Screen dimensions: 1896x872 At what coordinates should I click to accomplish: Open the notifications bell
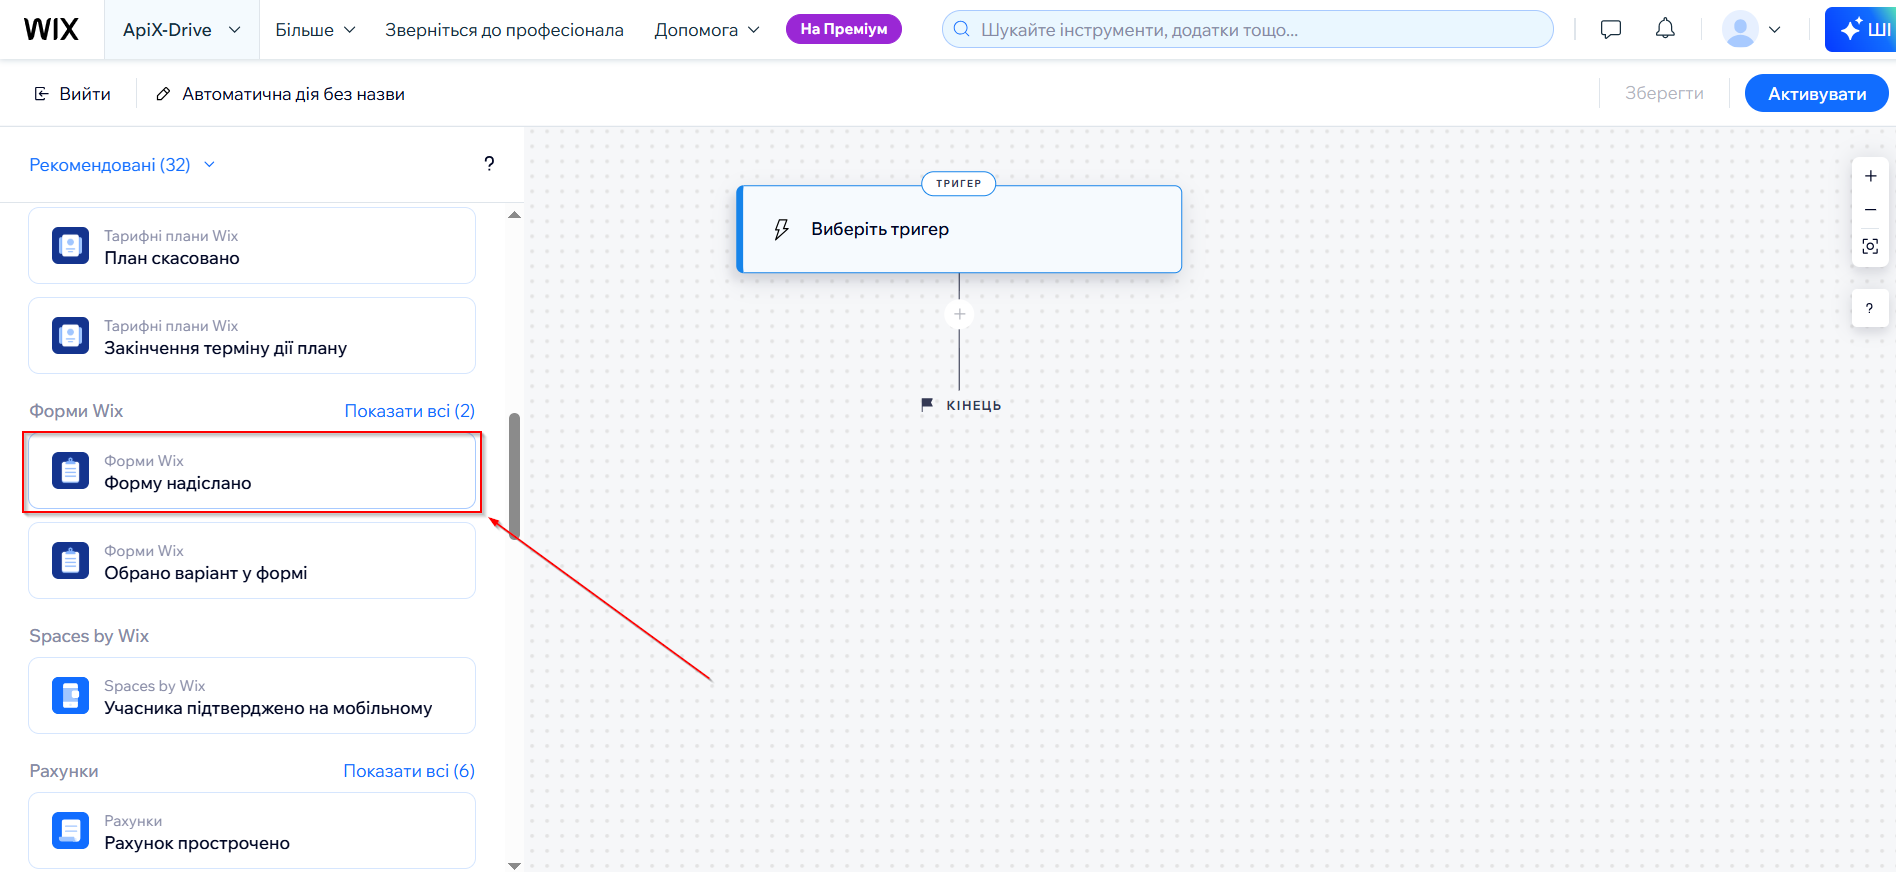(x=1665, y=29)
